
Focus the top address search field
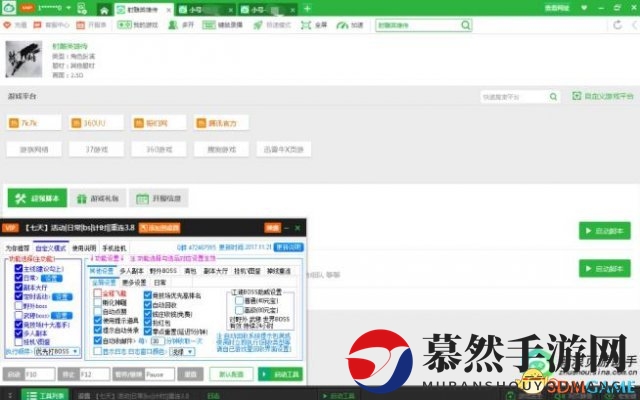pos(418,25)
